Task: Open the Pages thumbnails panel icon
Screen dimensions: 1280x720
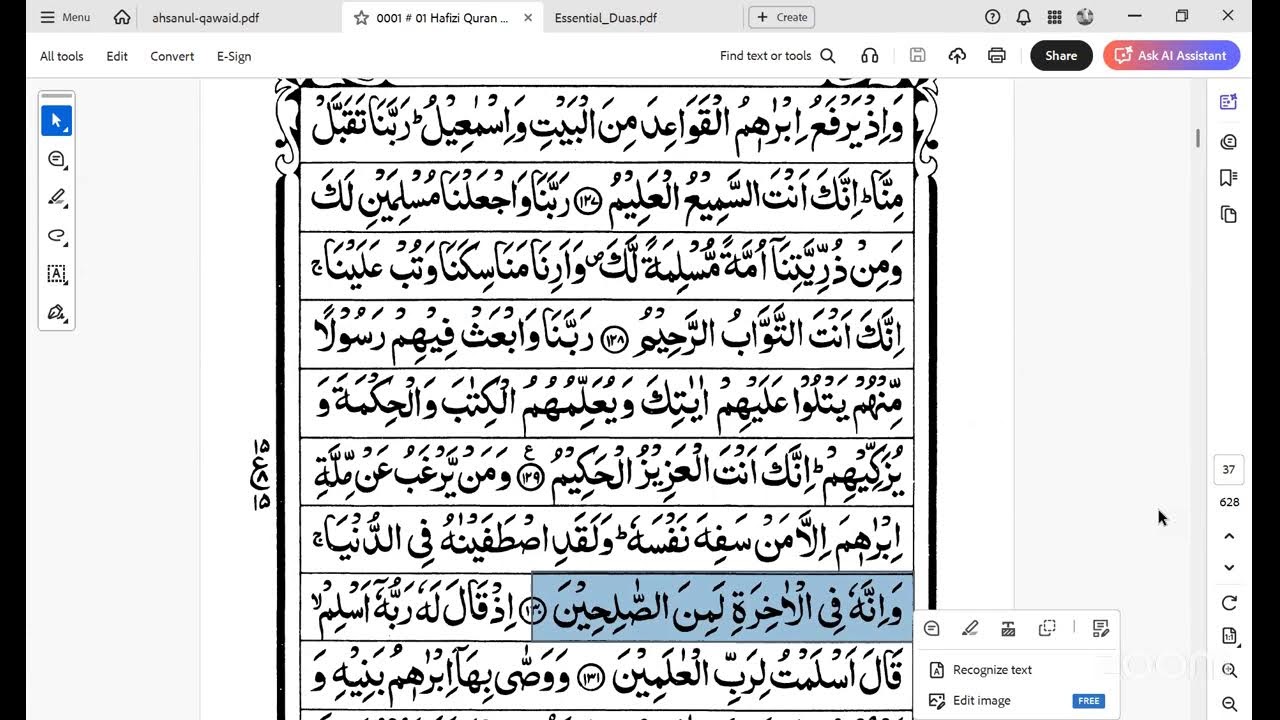Action: pos(1229,215)
